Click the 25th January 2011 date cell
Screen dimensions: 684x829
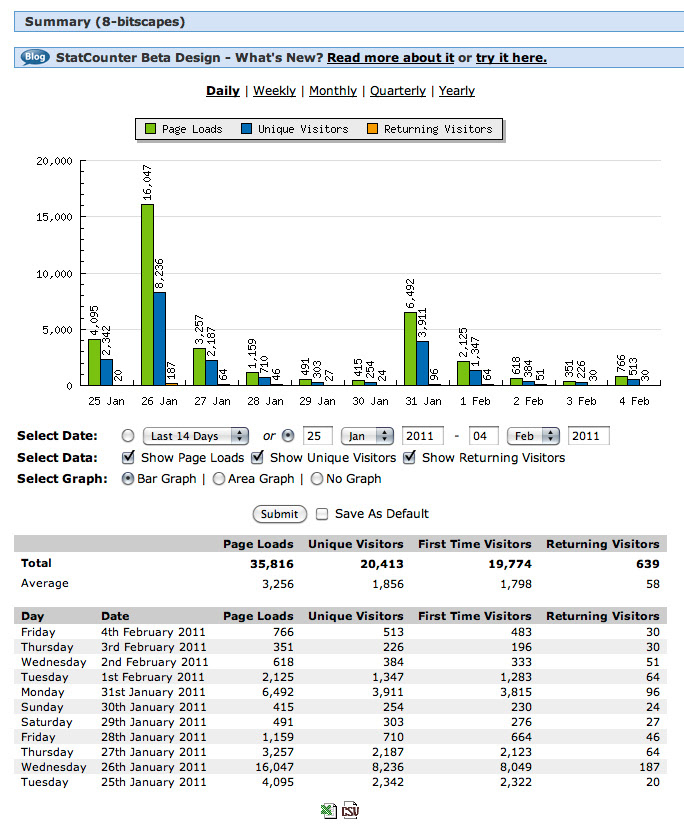(153, 782)
